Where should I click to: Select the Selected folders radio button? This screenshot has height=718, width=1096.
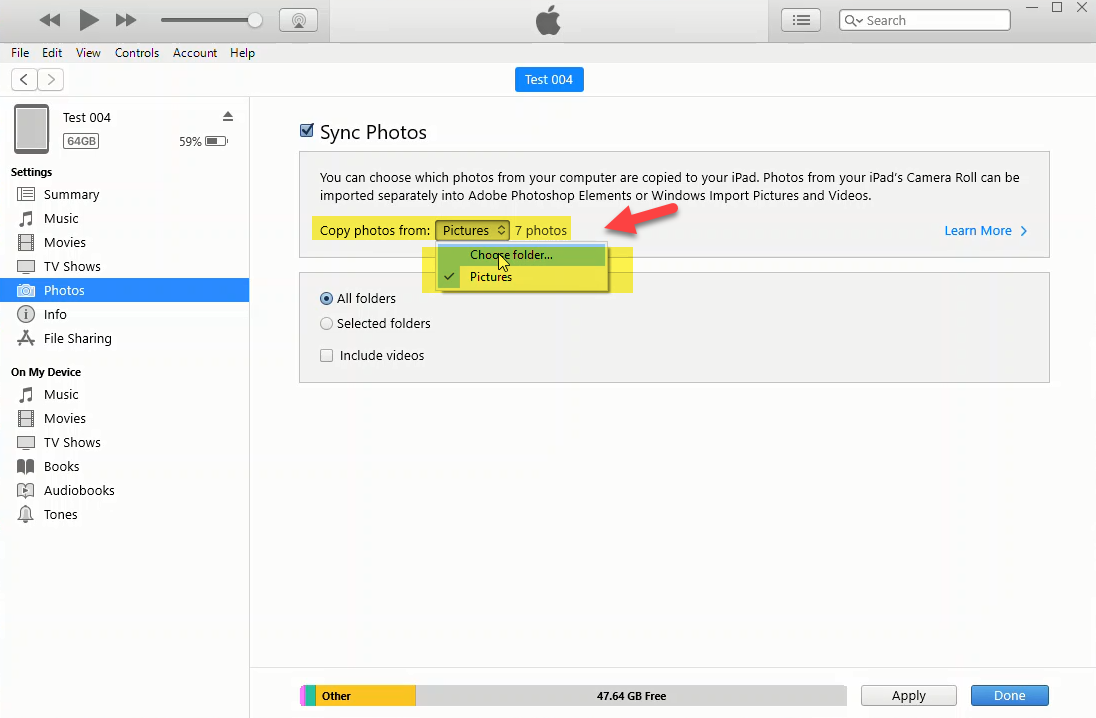[x=326, y=324]
